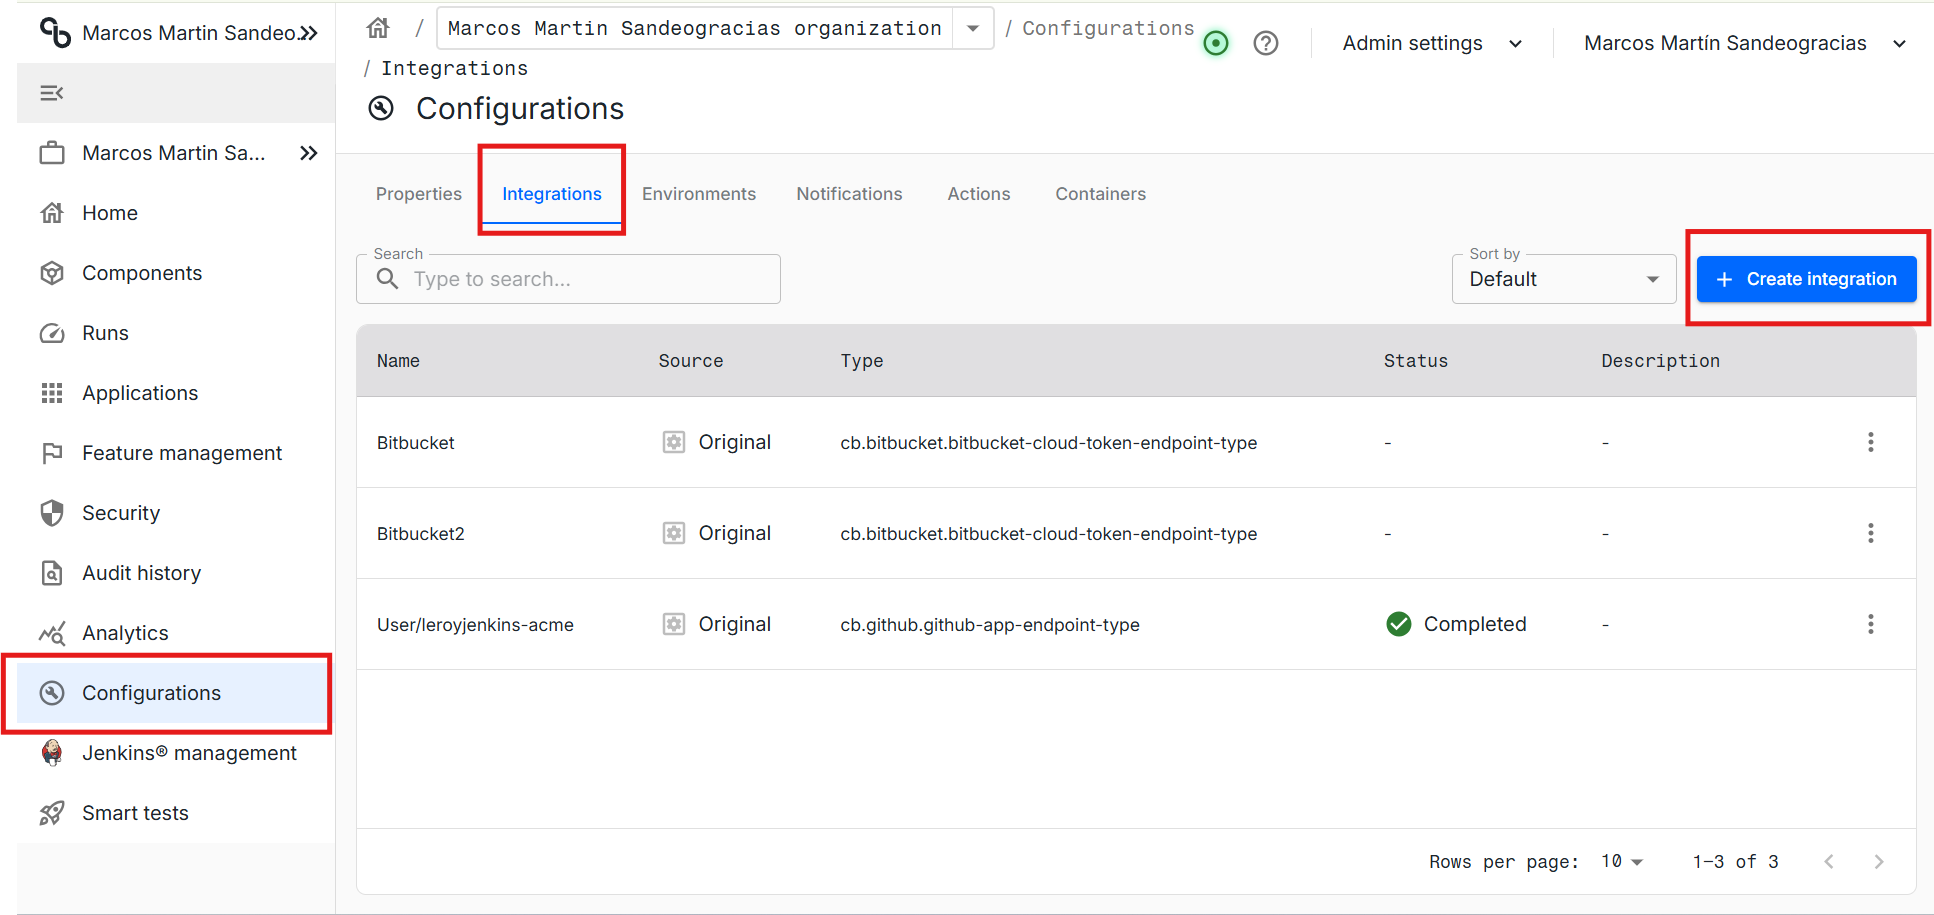Click the green status indicator icon
The height and width of the screenshot is (915, 1934).
[1216, 43]
